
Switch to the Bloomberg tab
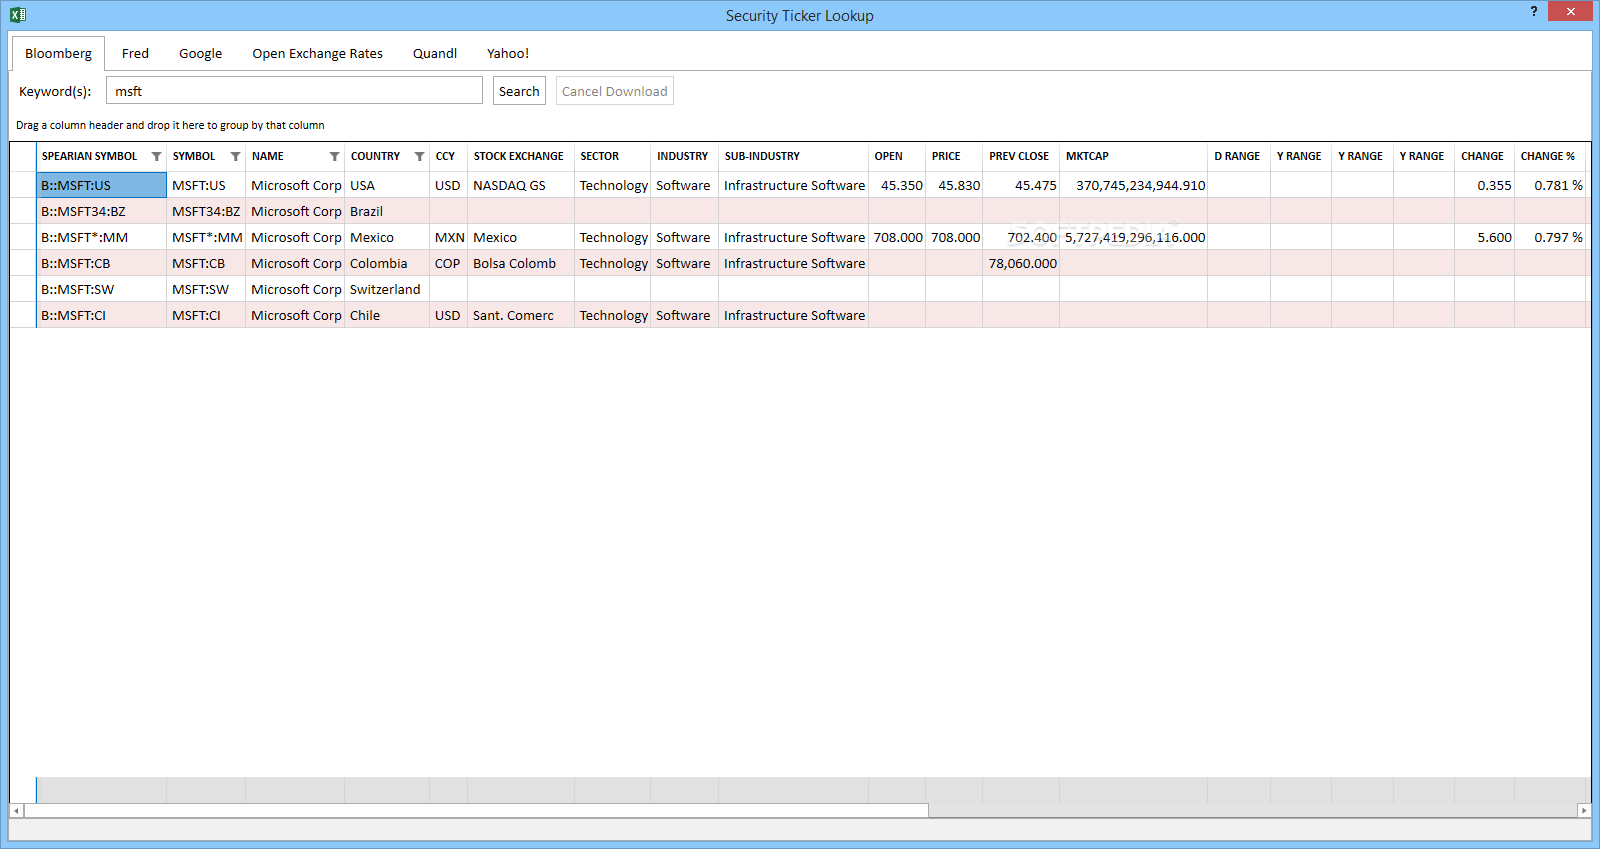click(x=58, y=54)
